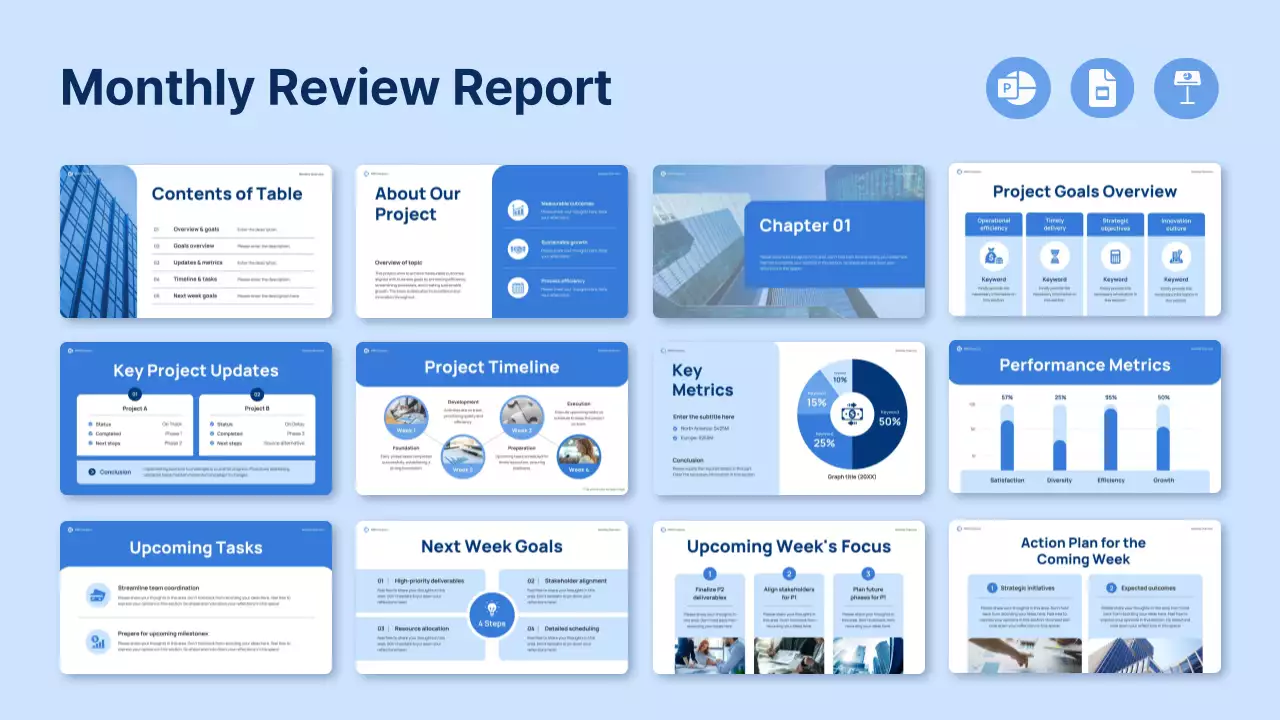Image resolution: width=1280 pixels, height=720 pixels.
Task: Click the lightbulb 4 Steps icon
Action: click(x=492, y=611)
